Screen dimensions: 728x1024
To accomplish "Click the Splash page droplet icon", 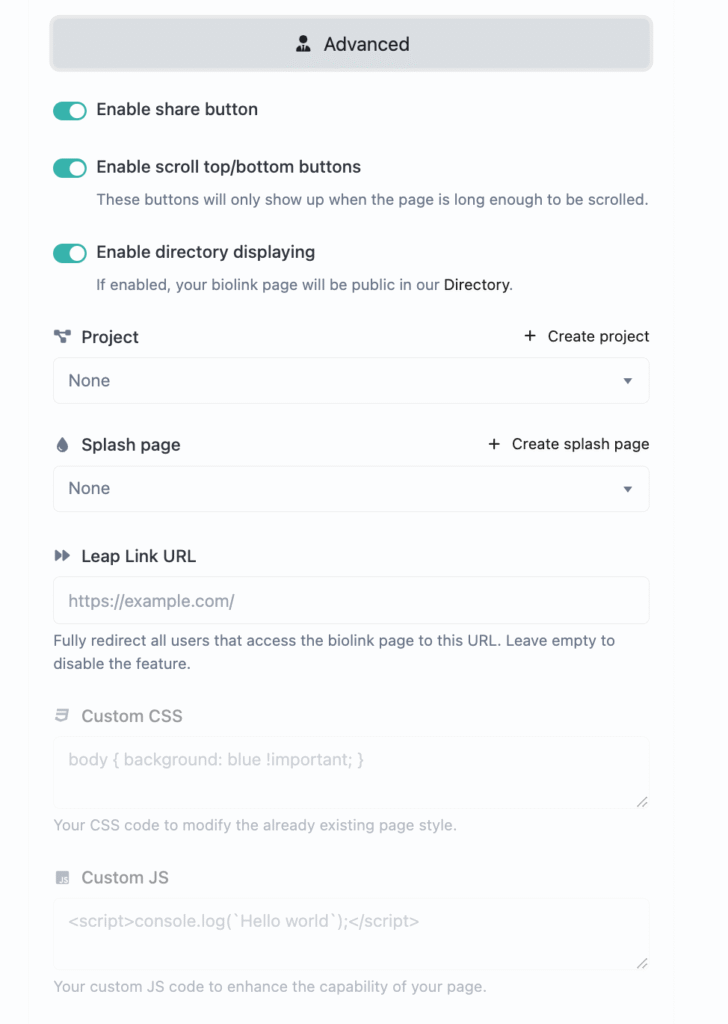I will (x=62, y=445).
